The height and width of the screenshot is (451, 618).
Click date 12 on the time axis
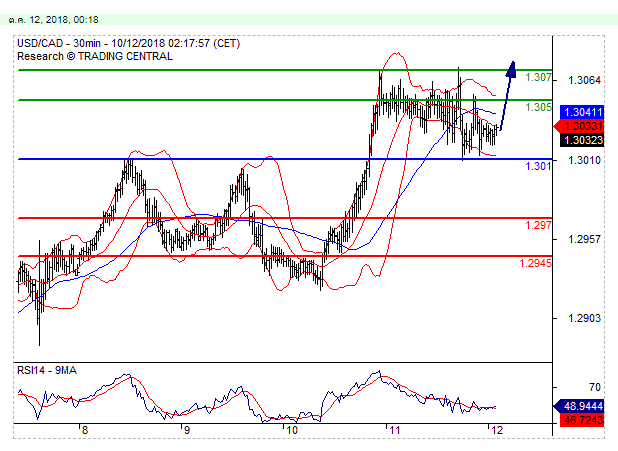pyautogui.click(x=497, y=430)
